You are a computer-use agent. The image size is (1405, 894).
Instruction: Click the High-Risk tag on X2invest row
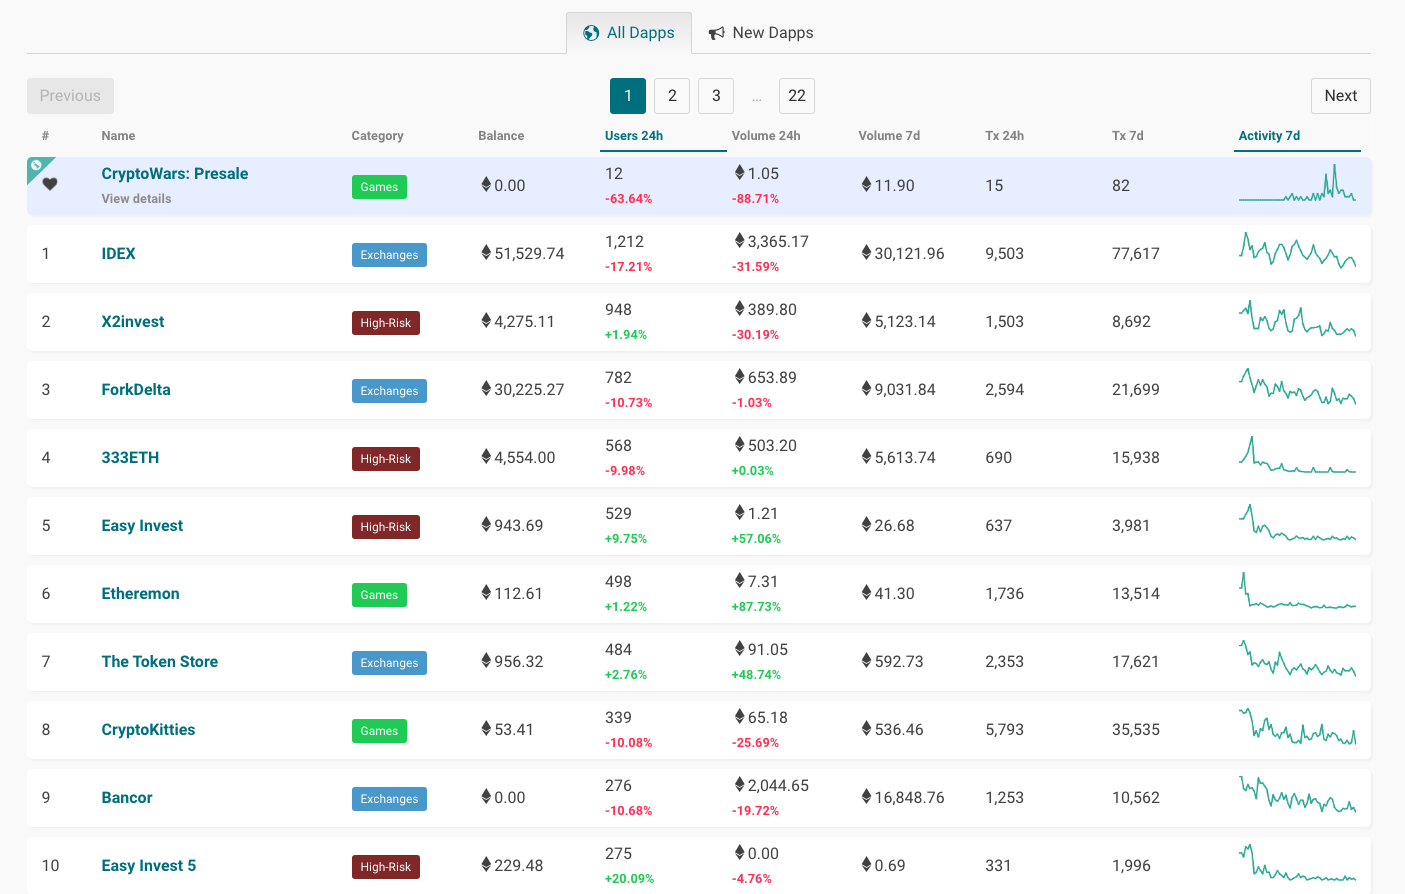(386, 323)
